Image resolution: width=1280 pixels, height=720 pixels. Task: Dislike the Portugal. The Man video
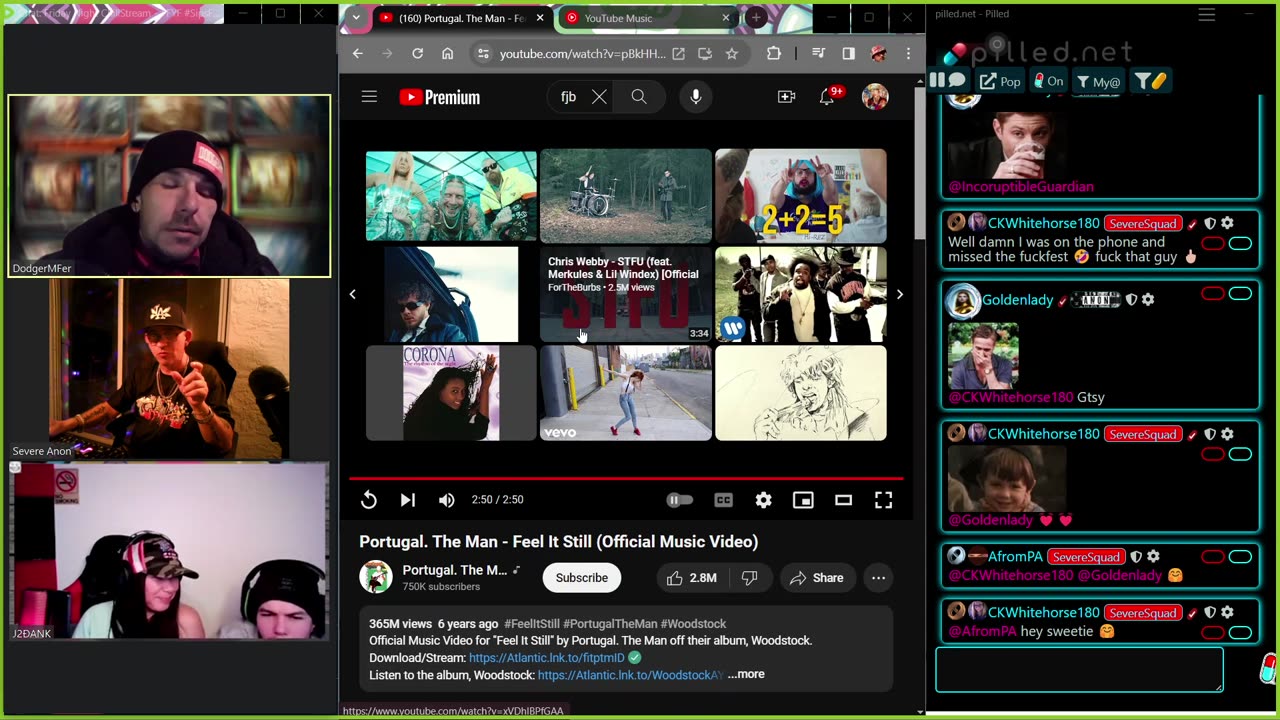pos(749,578)
